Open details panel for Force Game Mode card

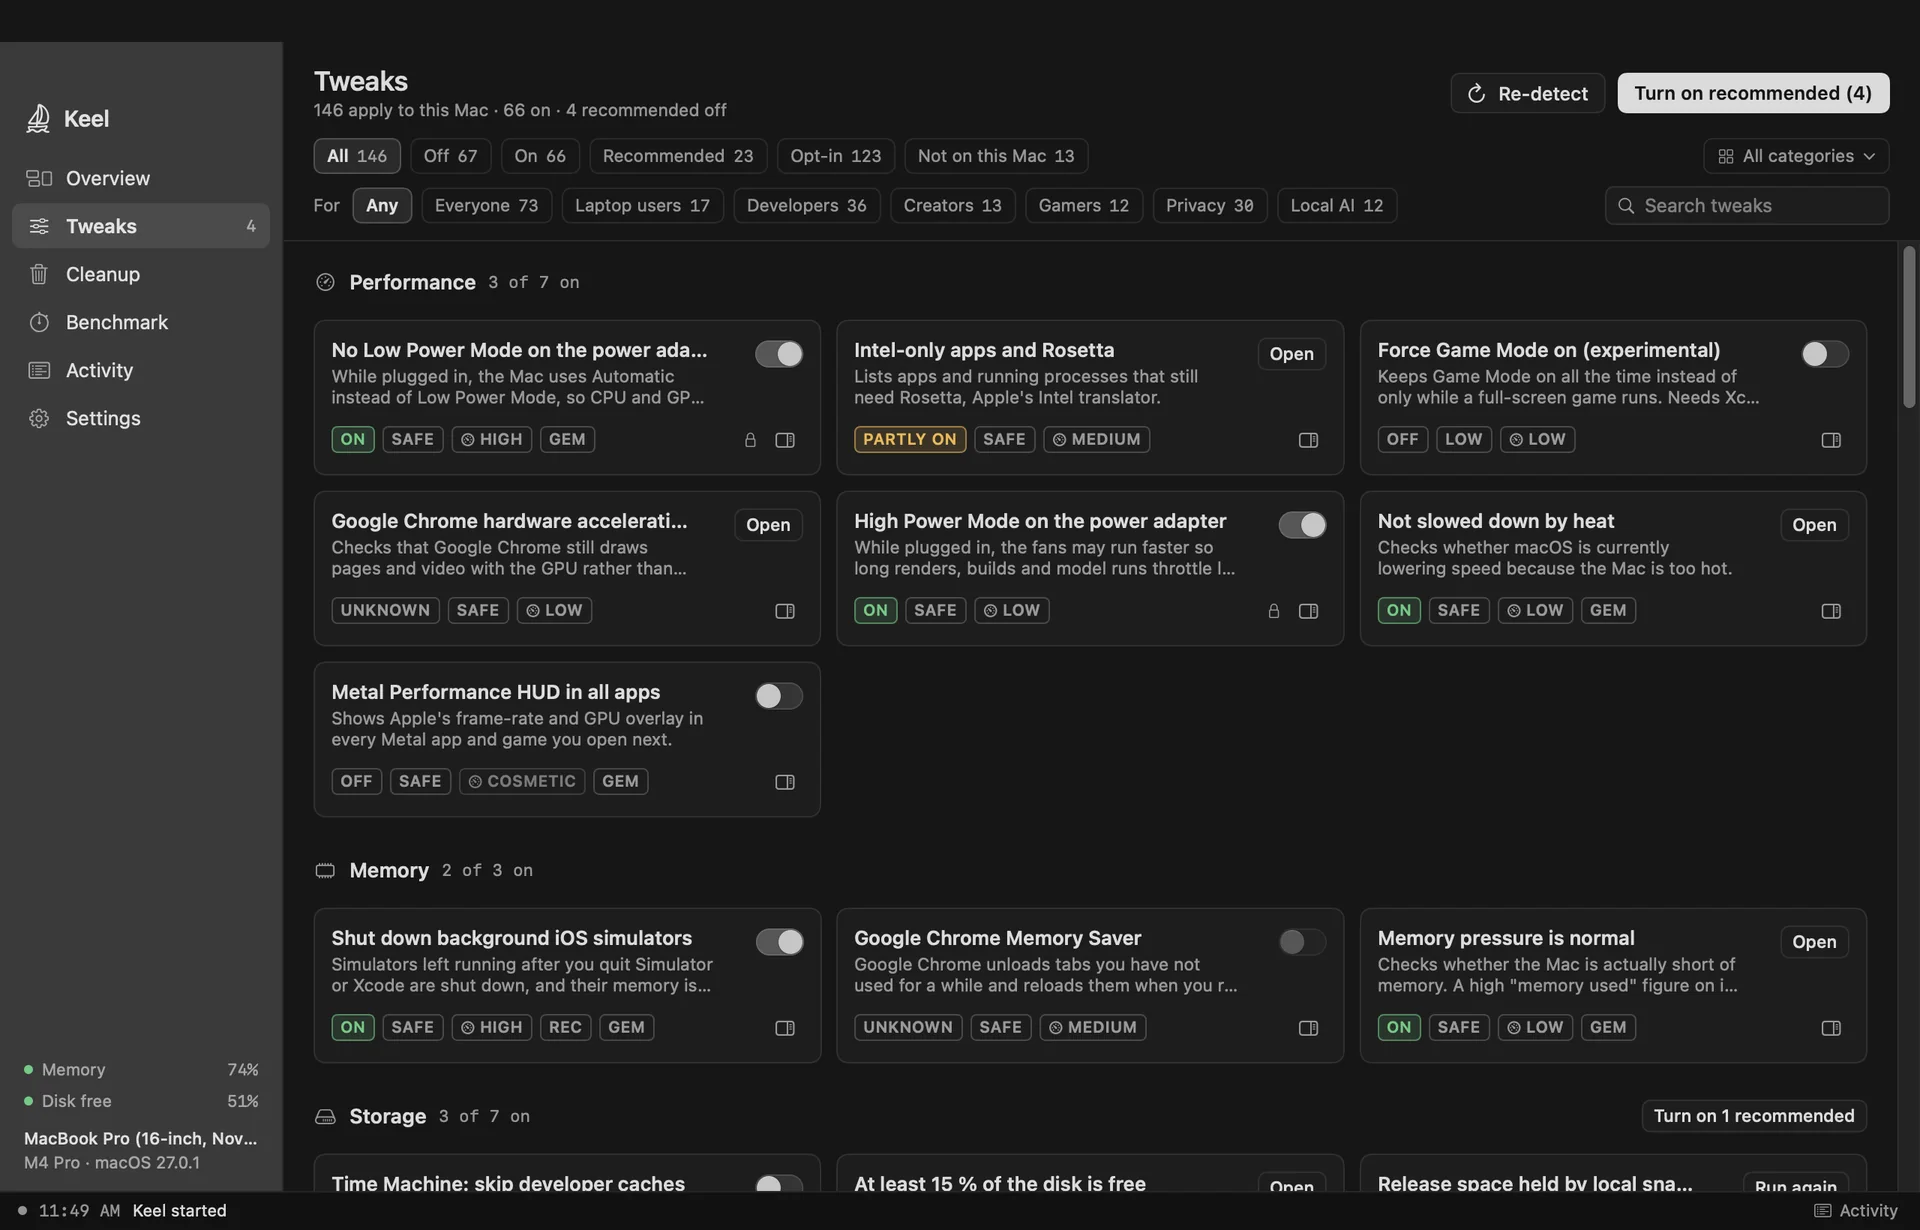[x=1831, y=440]
